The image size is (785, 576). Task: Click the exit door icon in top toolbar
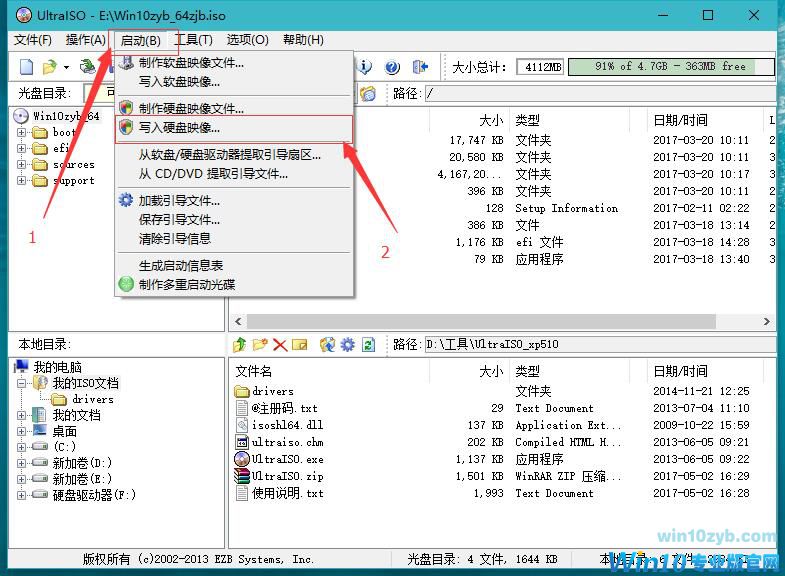pyautogui.click(x=420, y=67)
